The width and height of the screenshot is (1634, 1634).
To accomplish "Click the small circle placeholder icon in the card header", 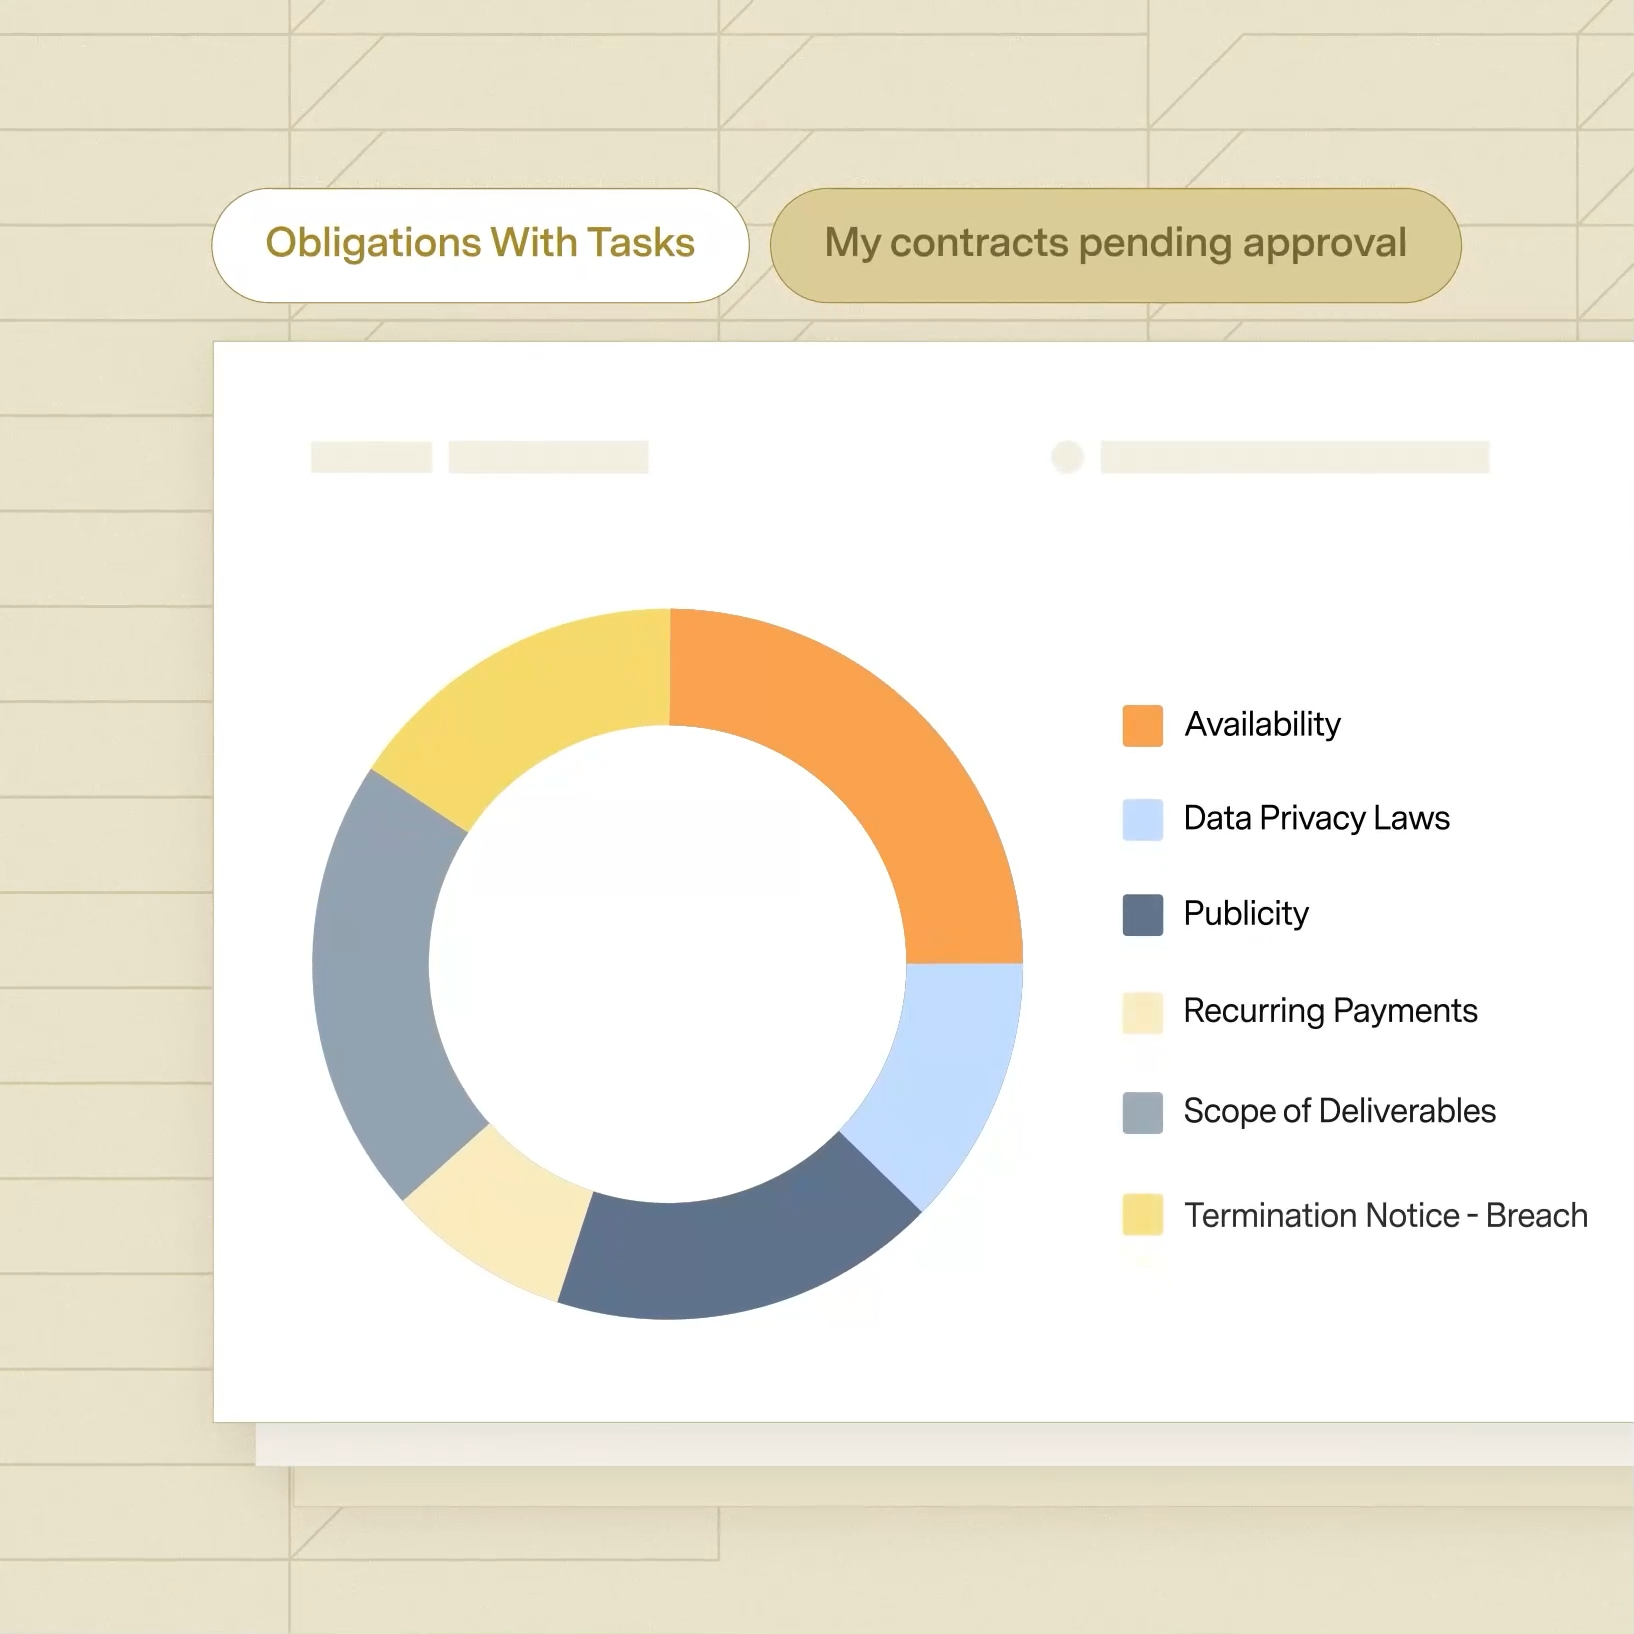I will click(x=1067, y=457).
